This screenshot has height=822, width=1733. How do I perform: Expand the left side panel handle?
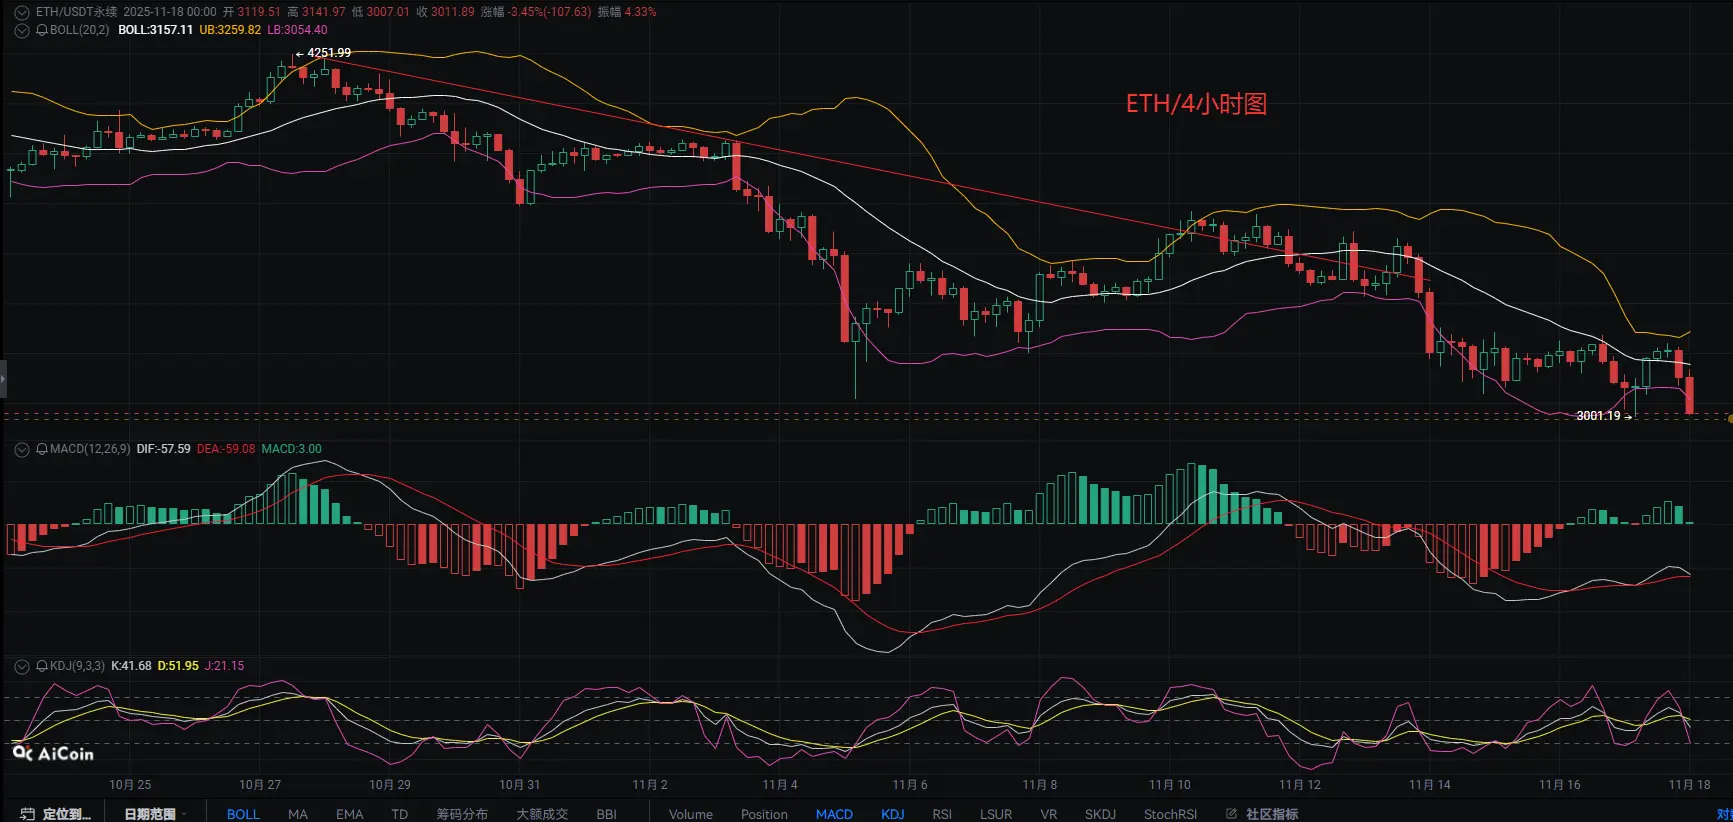[3, 380]
